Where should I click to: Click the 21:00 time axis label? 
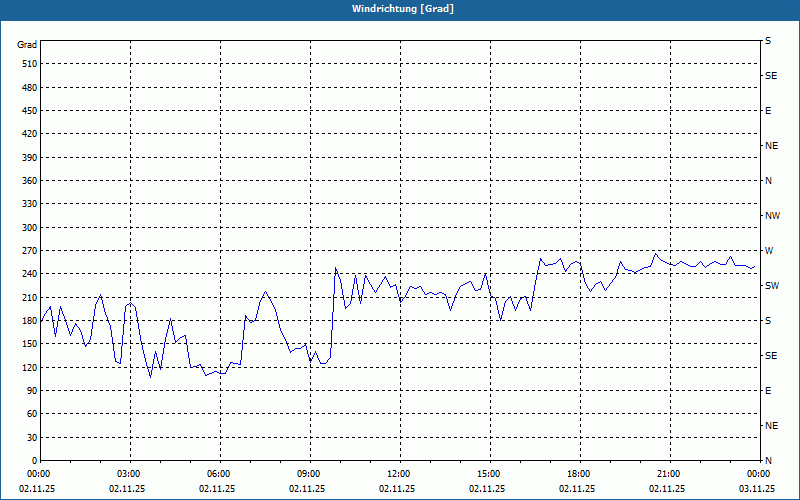pyautogui.click(x=670, y=474)
